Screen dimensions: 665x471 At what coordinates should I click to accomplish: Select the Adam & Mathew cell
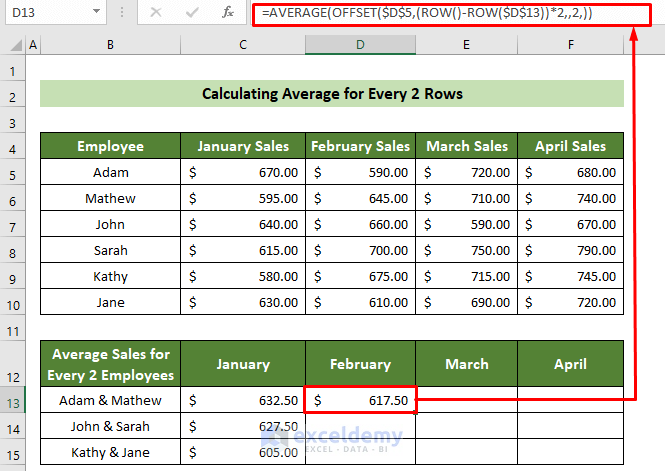110,401
